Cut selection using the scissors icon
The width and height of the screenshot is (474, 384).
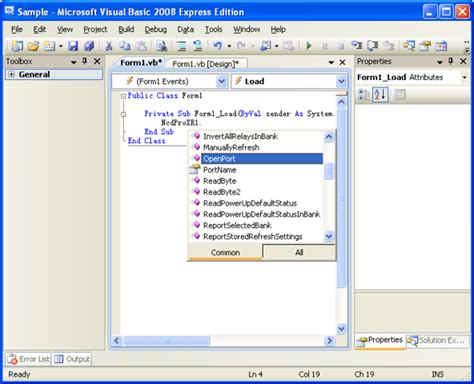[x=109, y=46]
